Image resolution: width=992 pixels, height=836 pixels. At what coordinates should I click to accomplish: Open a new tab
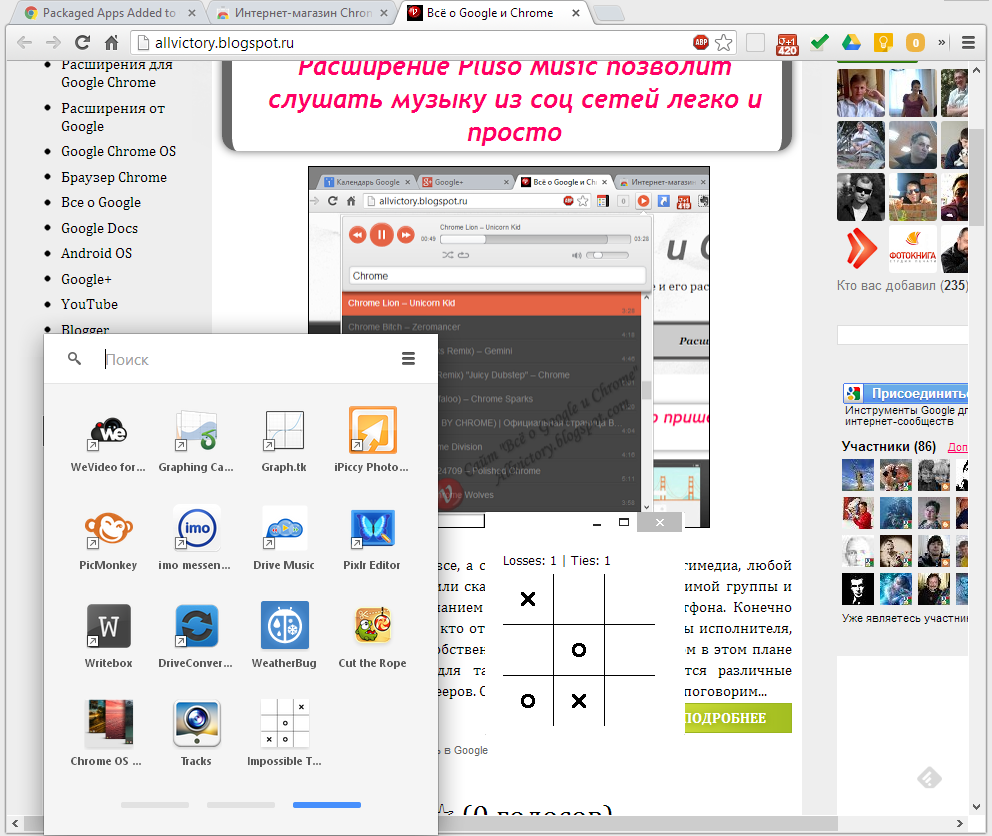click(x=610, y=13)
